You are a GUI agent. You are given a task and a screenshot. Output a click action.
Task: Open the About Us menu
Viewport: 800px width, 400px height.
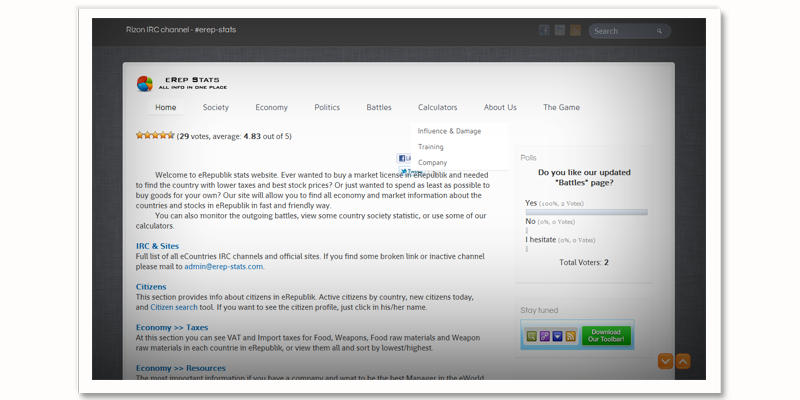(x=500, y=107)
